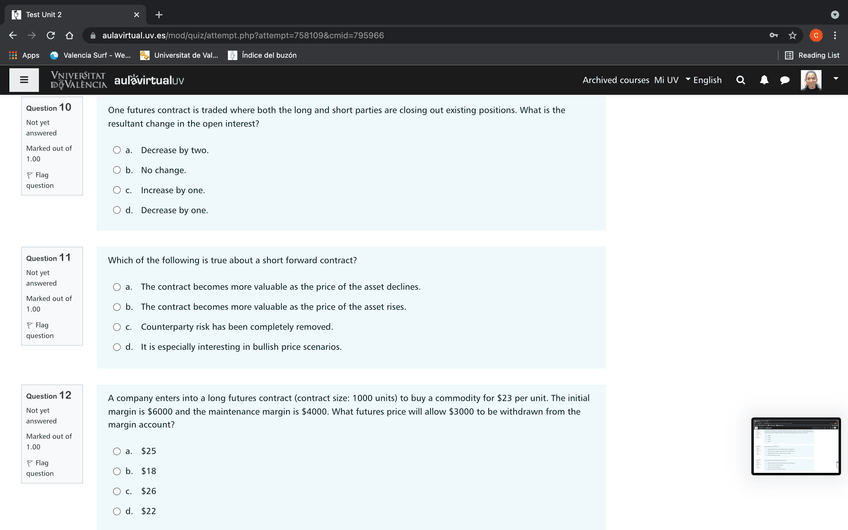Viewport: 848px width, 530px height.
Task: Pick the $26 answer for Question 12
Action: click(x=117, y=491)
